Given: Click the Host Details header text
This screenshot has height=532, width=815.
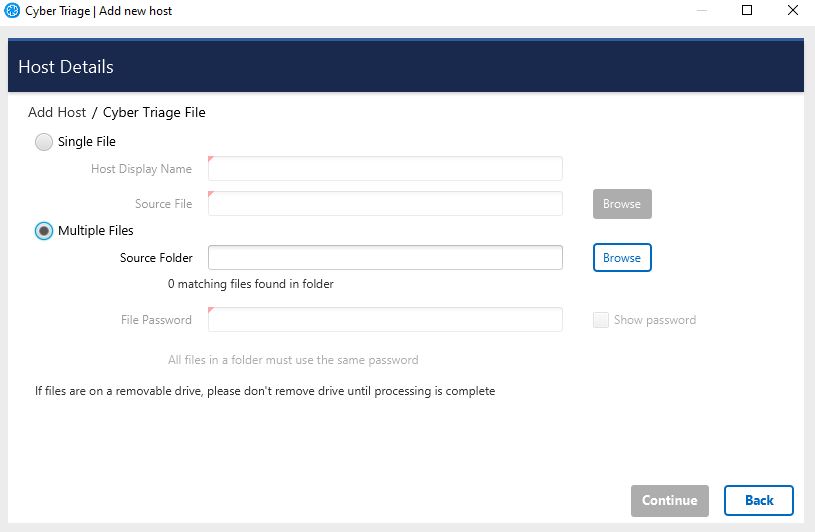Looking at the screenshot, I should pos(65,67).
